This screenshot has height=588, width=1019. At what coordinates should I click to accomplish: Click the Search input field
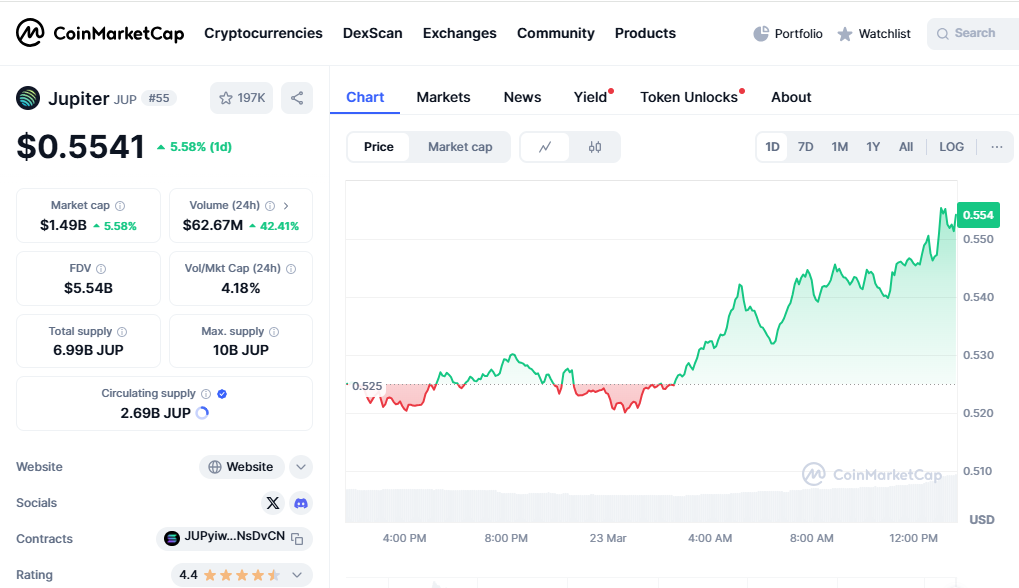(973, 34)
